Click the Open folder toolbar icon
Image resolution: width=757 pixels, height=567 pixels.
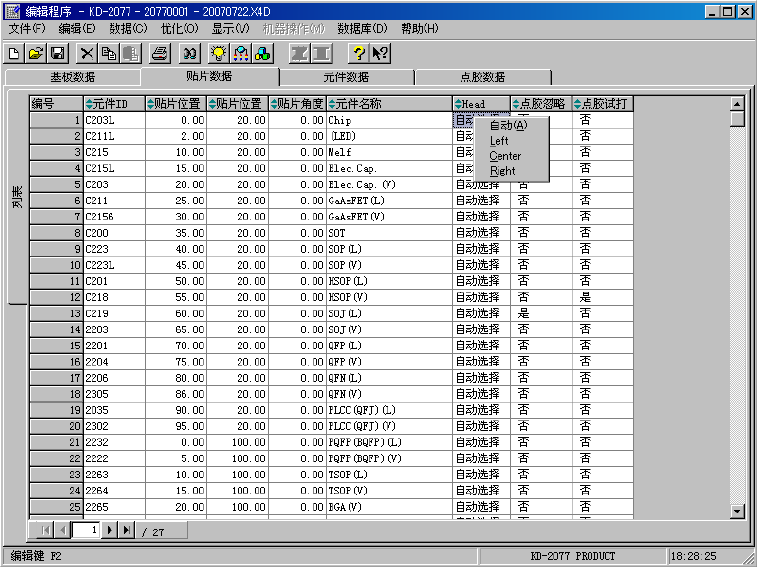[36, 54]
